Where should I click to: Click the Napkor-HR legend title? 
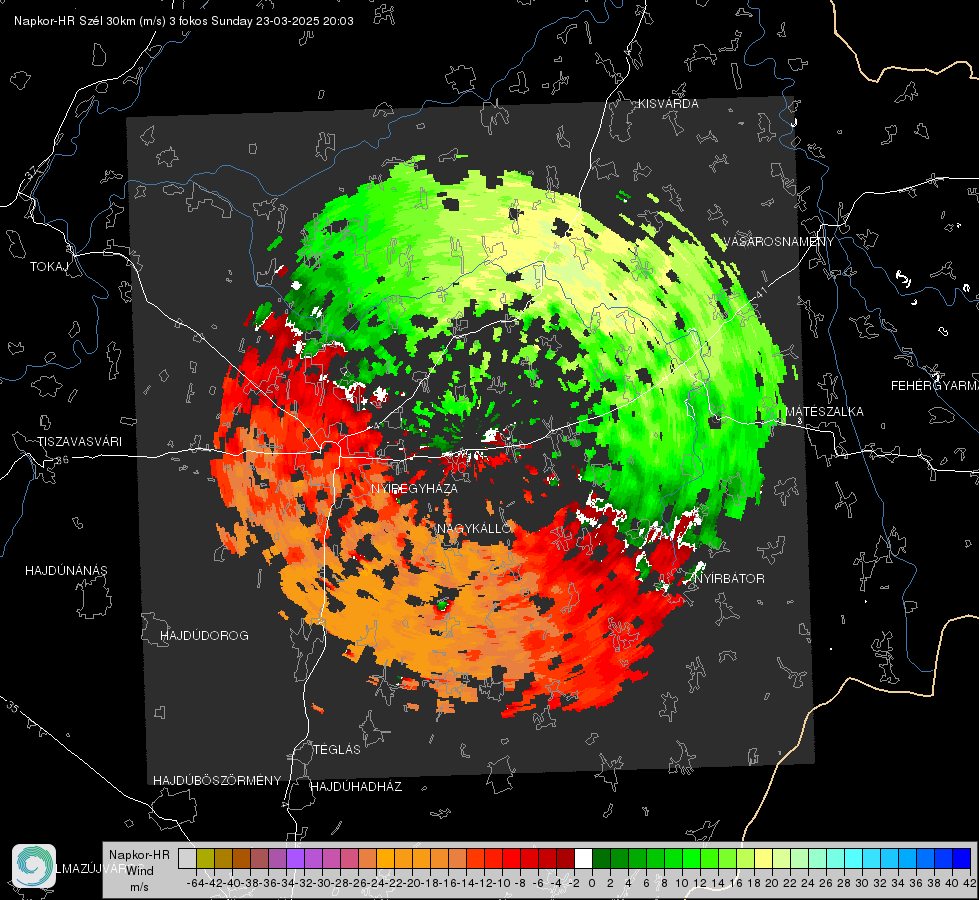coord(139,854)
